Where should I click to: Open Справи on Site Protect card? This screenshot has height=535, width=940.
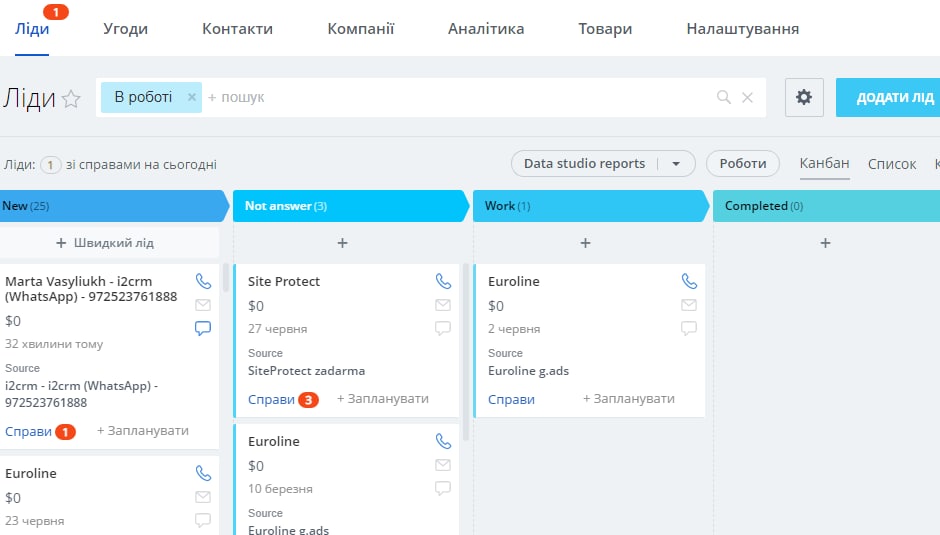(271, 399)
